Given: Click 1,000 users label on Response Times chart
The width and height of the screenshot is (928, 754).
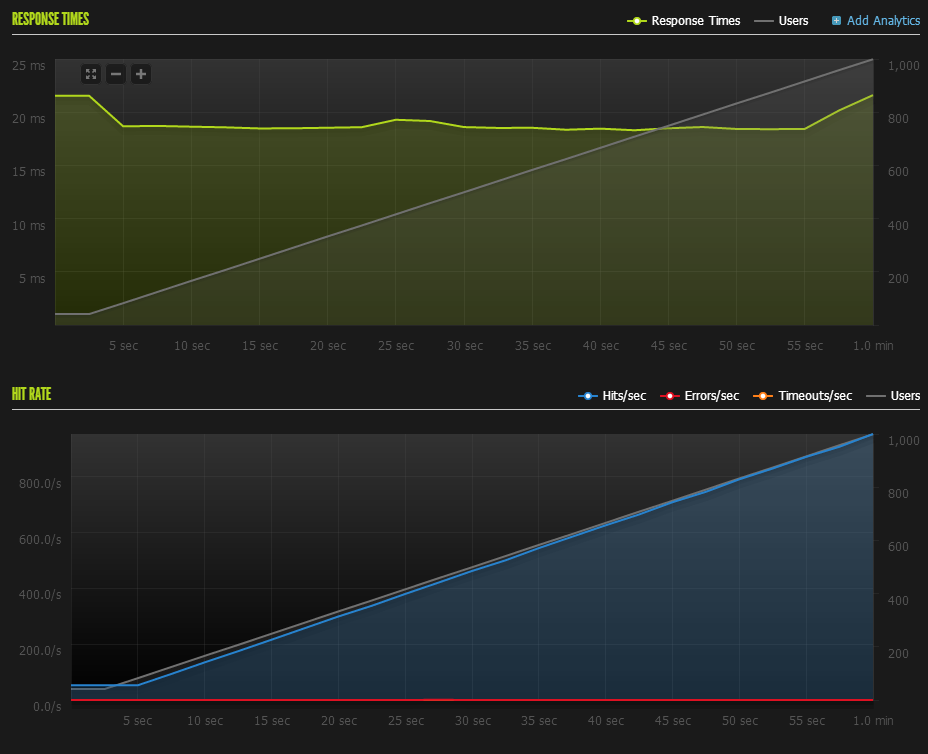Looking at the screenshot, I should coord(904,66).
